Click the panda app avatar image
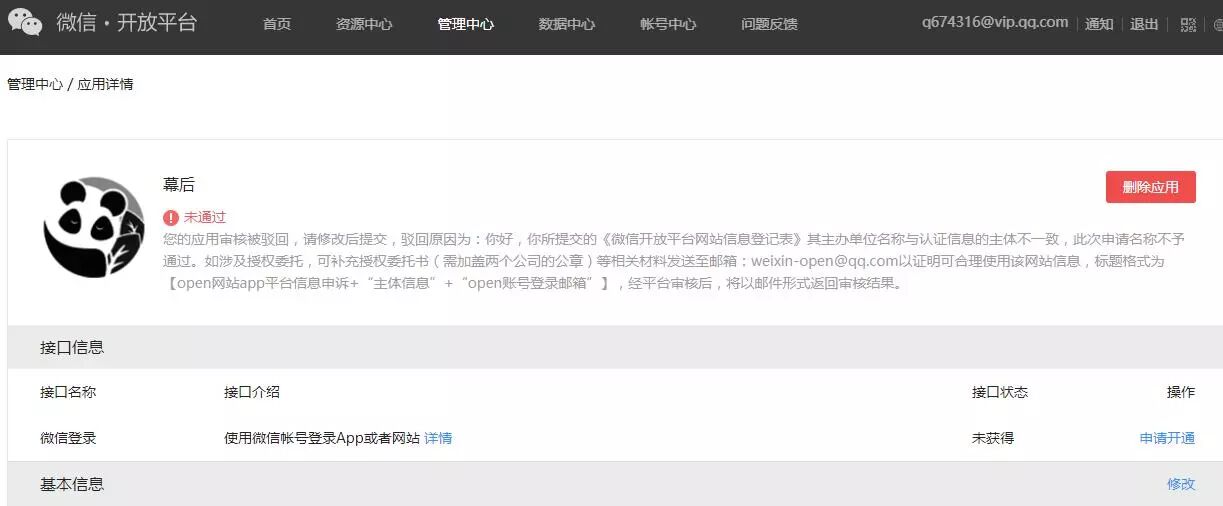 point(94,227)
